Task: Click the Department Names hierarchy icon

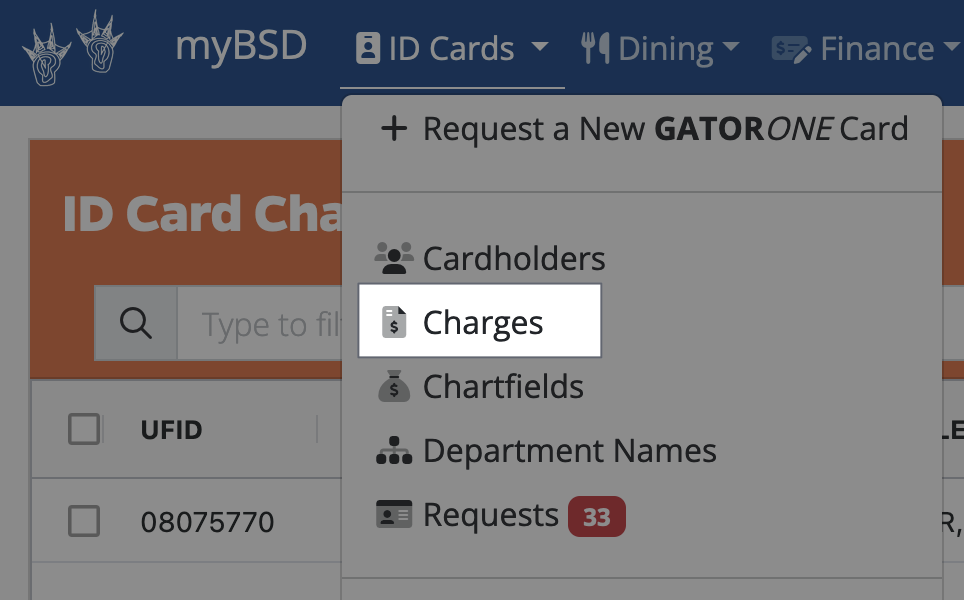Action: (394, 451)
